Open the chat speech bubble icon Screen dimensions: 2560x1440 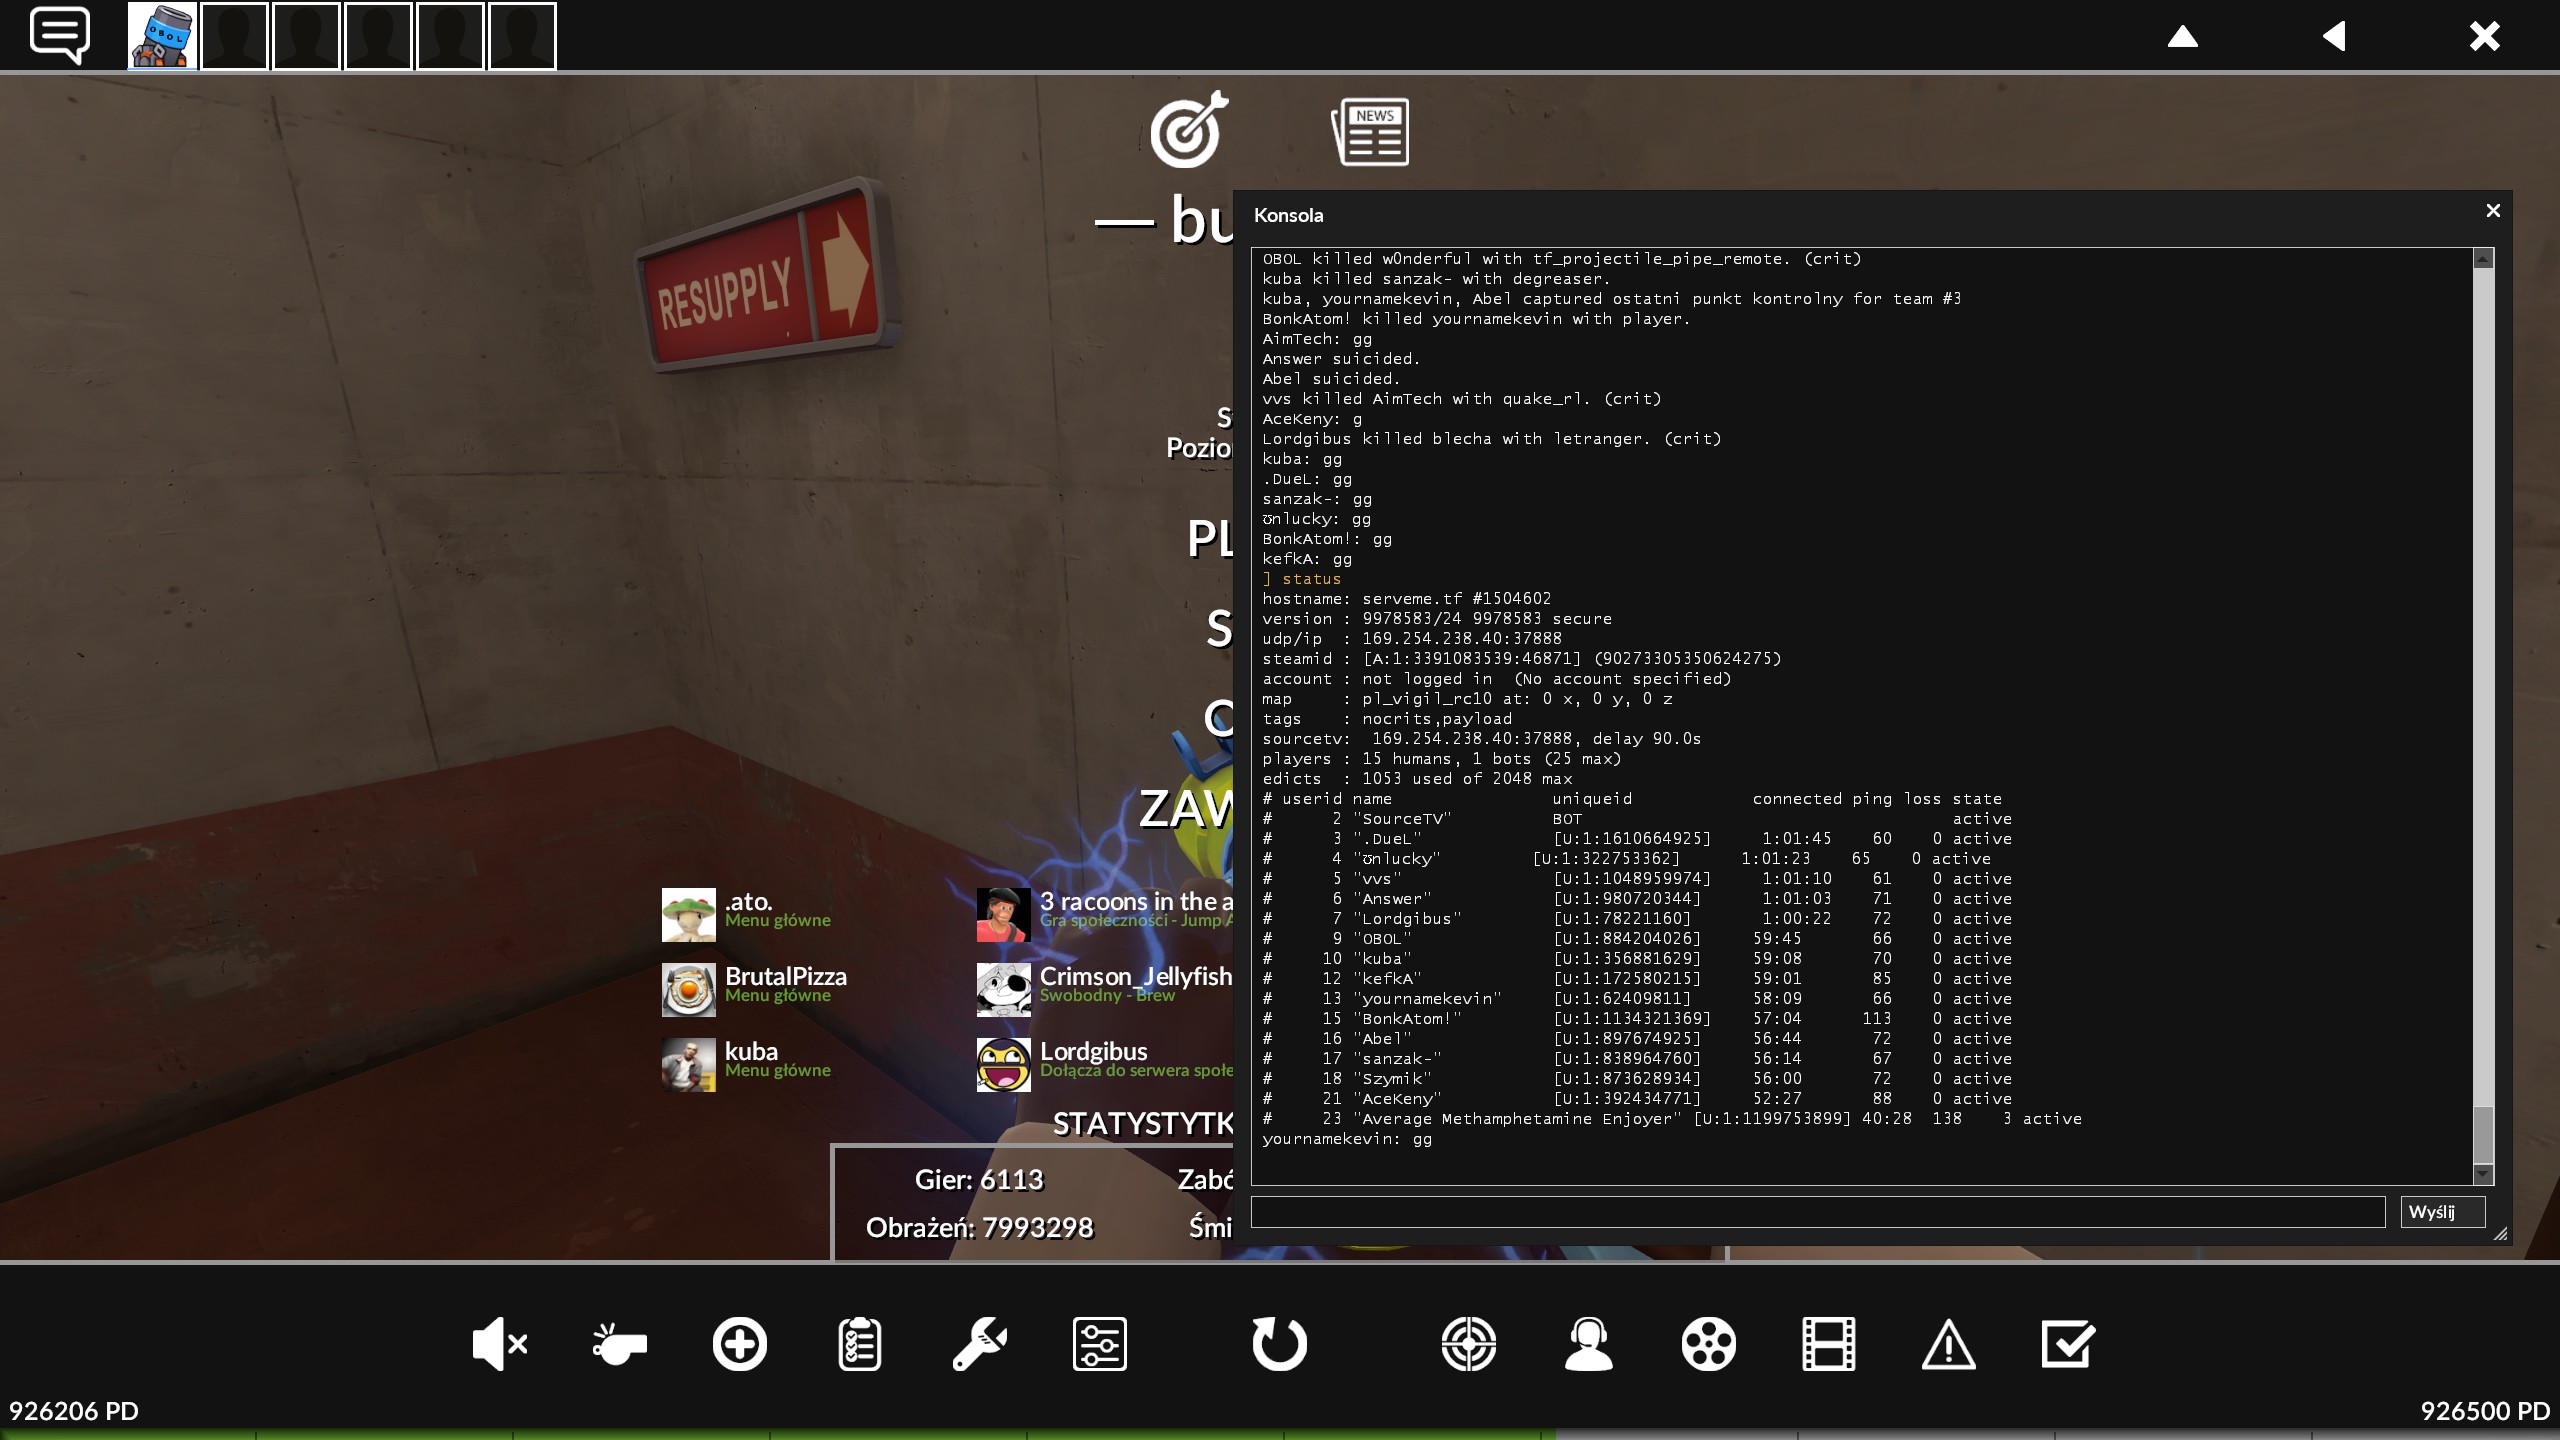60,35
